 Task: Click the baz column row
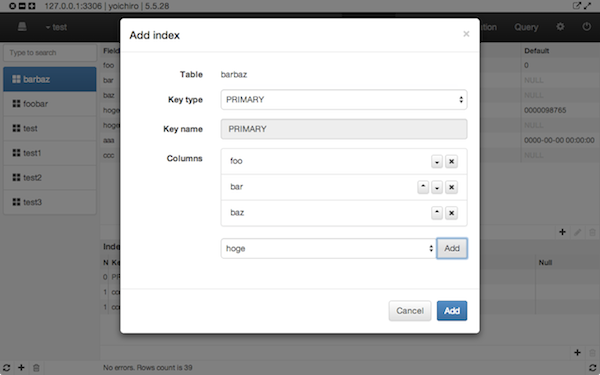coord(344,213)
